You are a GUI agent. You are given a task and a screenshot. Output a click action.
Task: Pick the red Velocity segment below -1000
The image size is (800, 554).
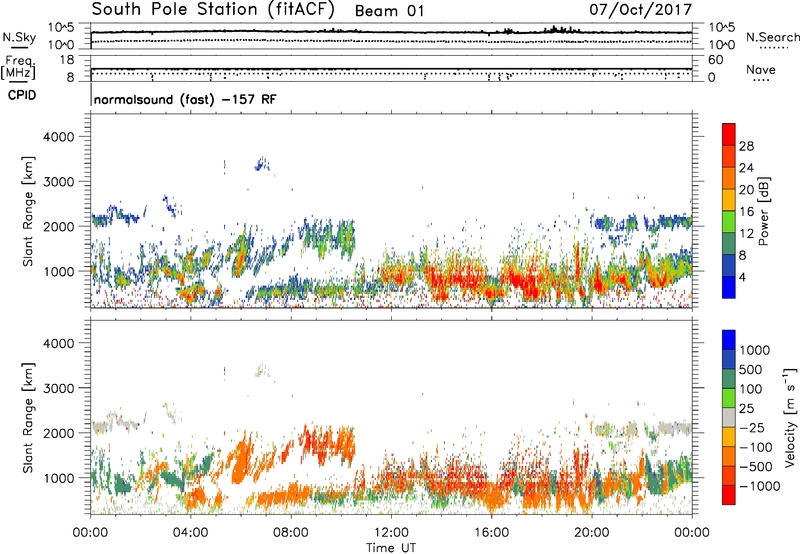729,495
